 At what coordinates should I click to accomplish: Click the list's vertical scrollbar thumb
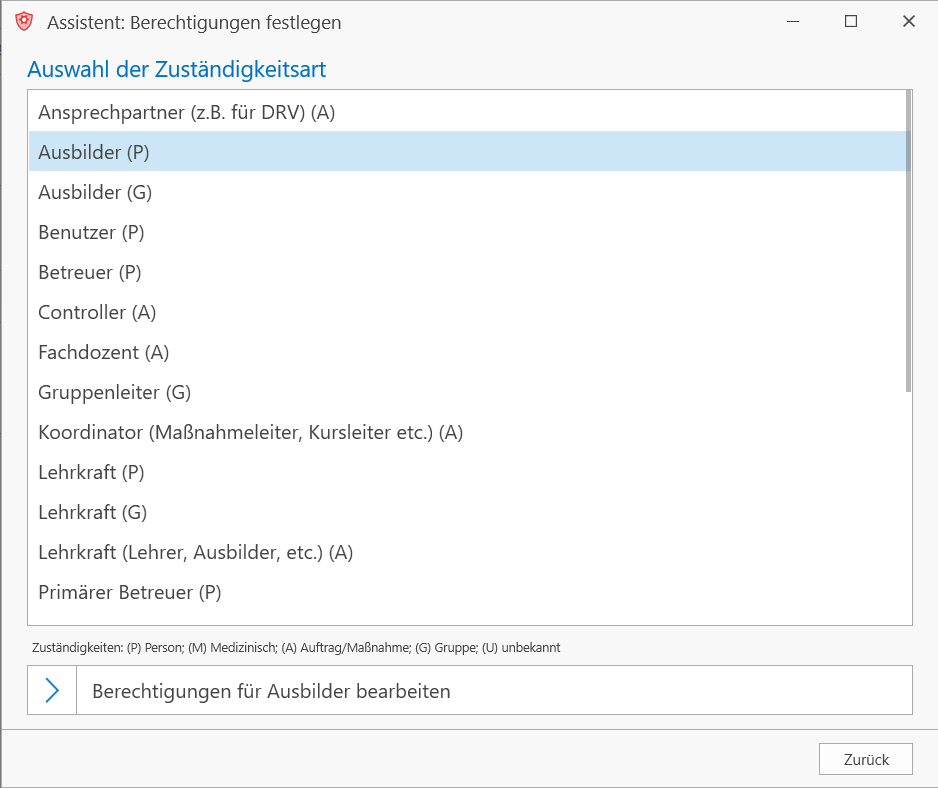click(x=909, y=241)
